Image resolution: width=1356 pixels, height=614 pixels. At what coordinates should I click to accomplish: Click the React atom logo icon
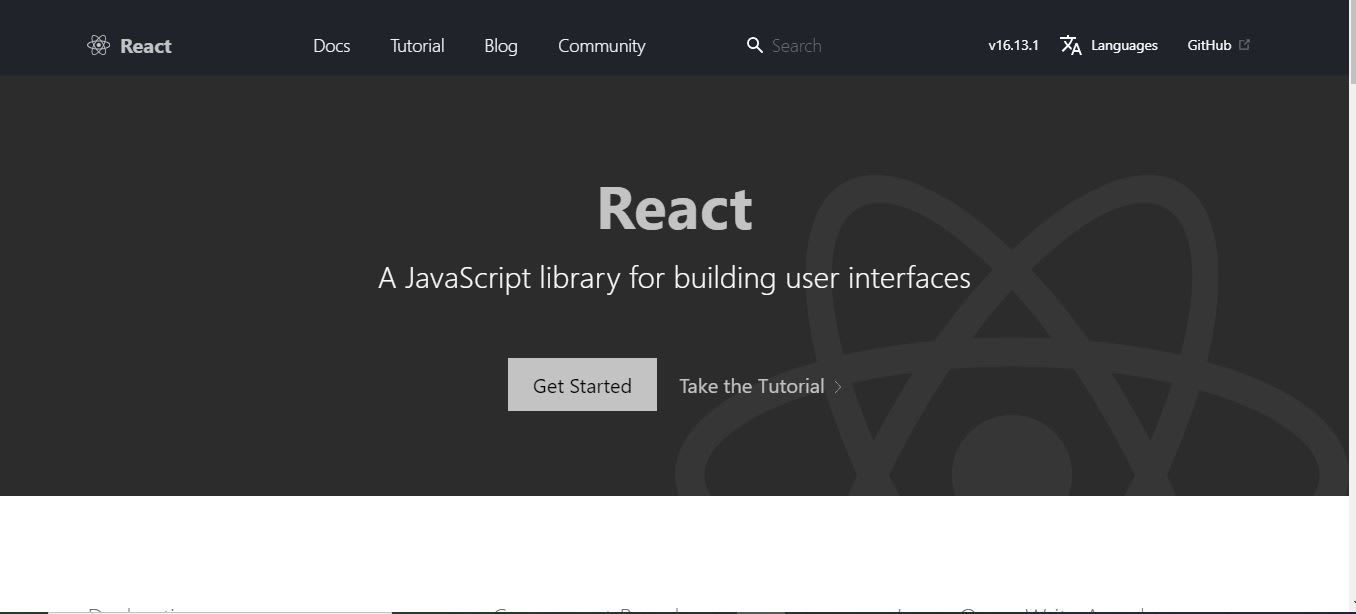[x=98, y=45]
